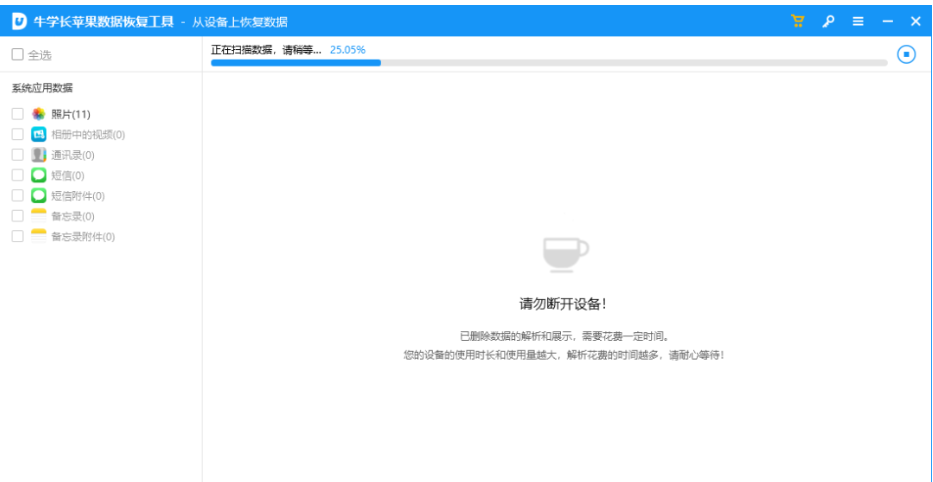
Task: Check the 相册中的视频(0) checkbox
Action: (x=18, y=134)
